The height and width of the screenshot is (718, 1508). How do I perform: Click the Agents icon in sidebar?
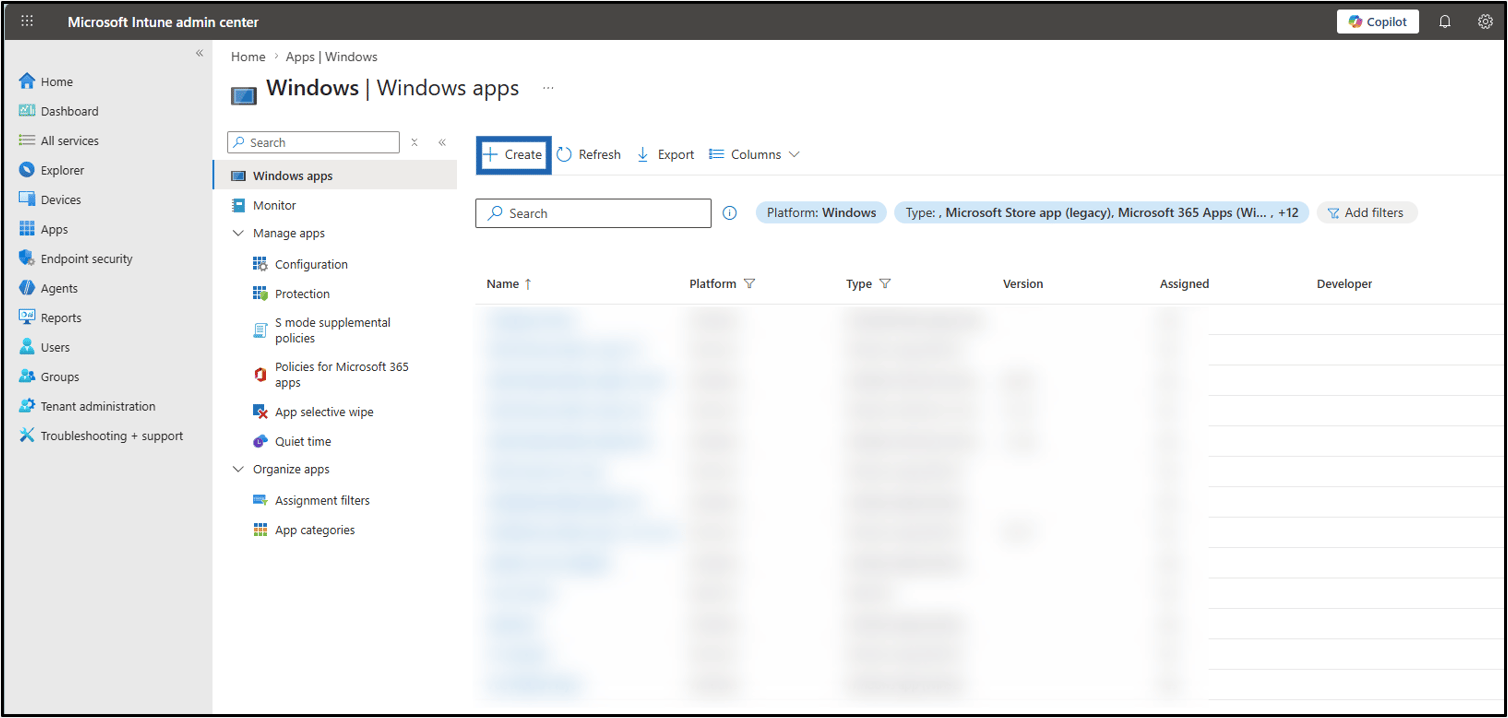tap(27, 288)
